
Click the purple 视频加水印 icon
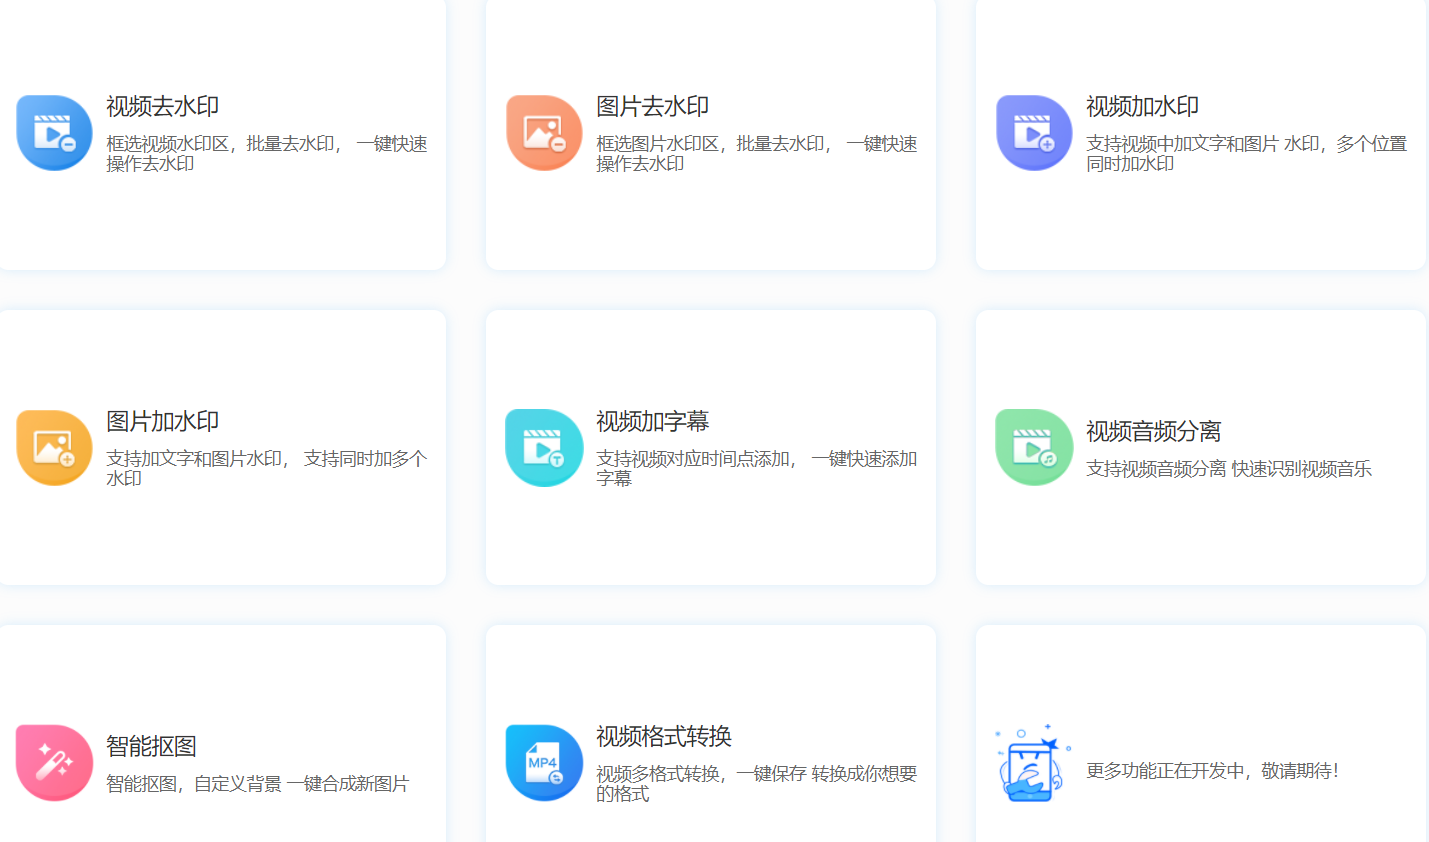1034,133
